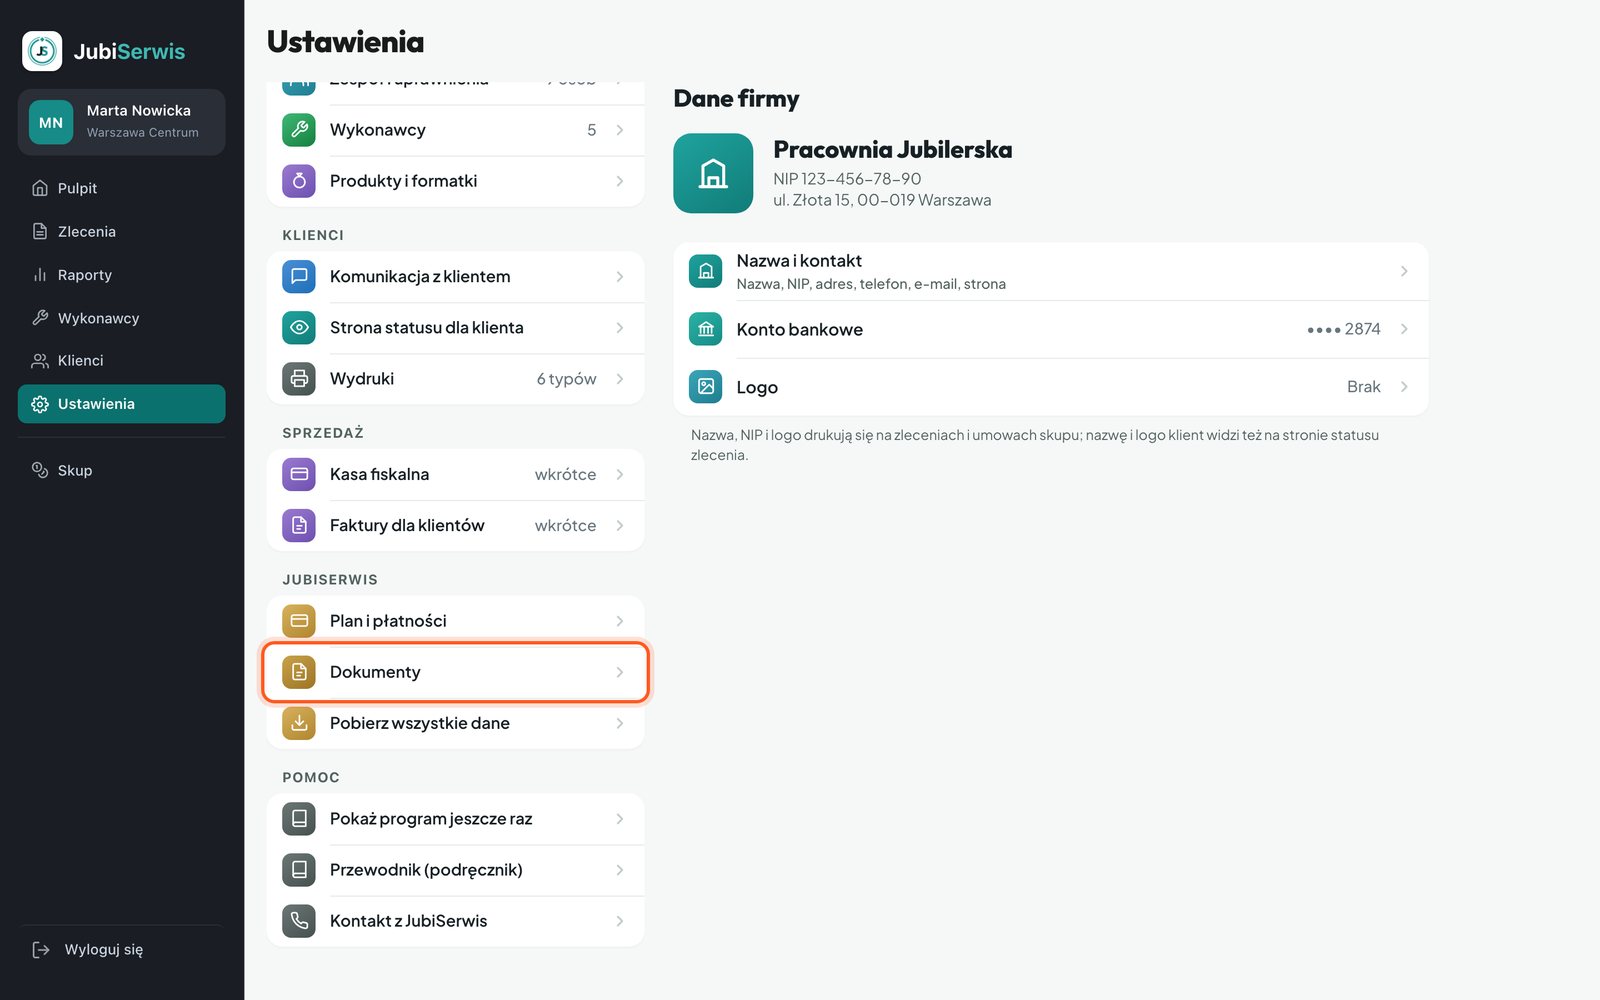Image resolution: width=1600 pixels, height=1000 pixels.
Task: Click the book icon for Przewodnik (podręcznik)
Action: [299, 870]
